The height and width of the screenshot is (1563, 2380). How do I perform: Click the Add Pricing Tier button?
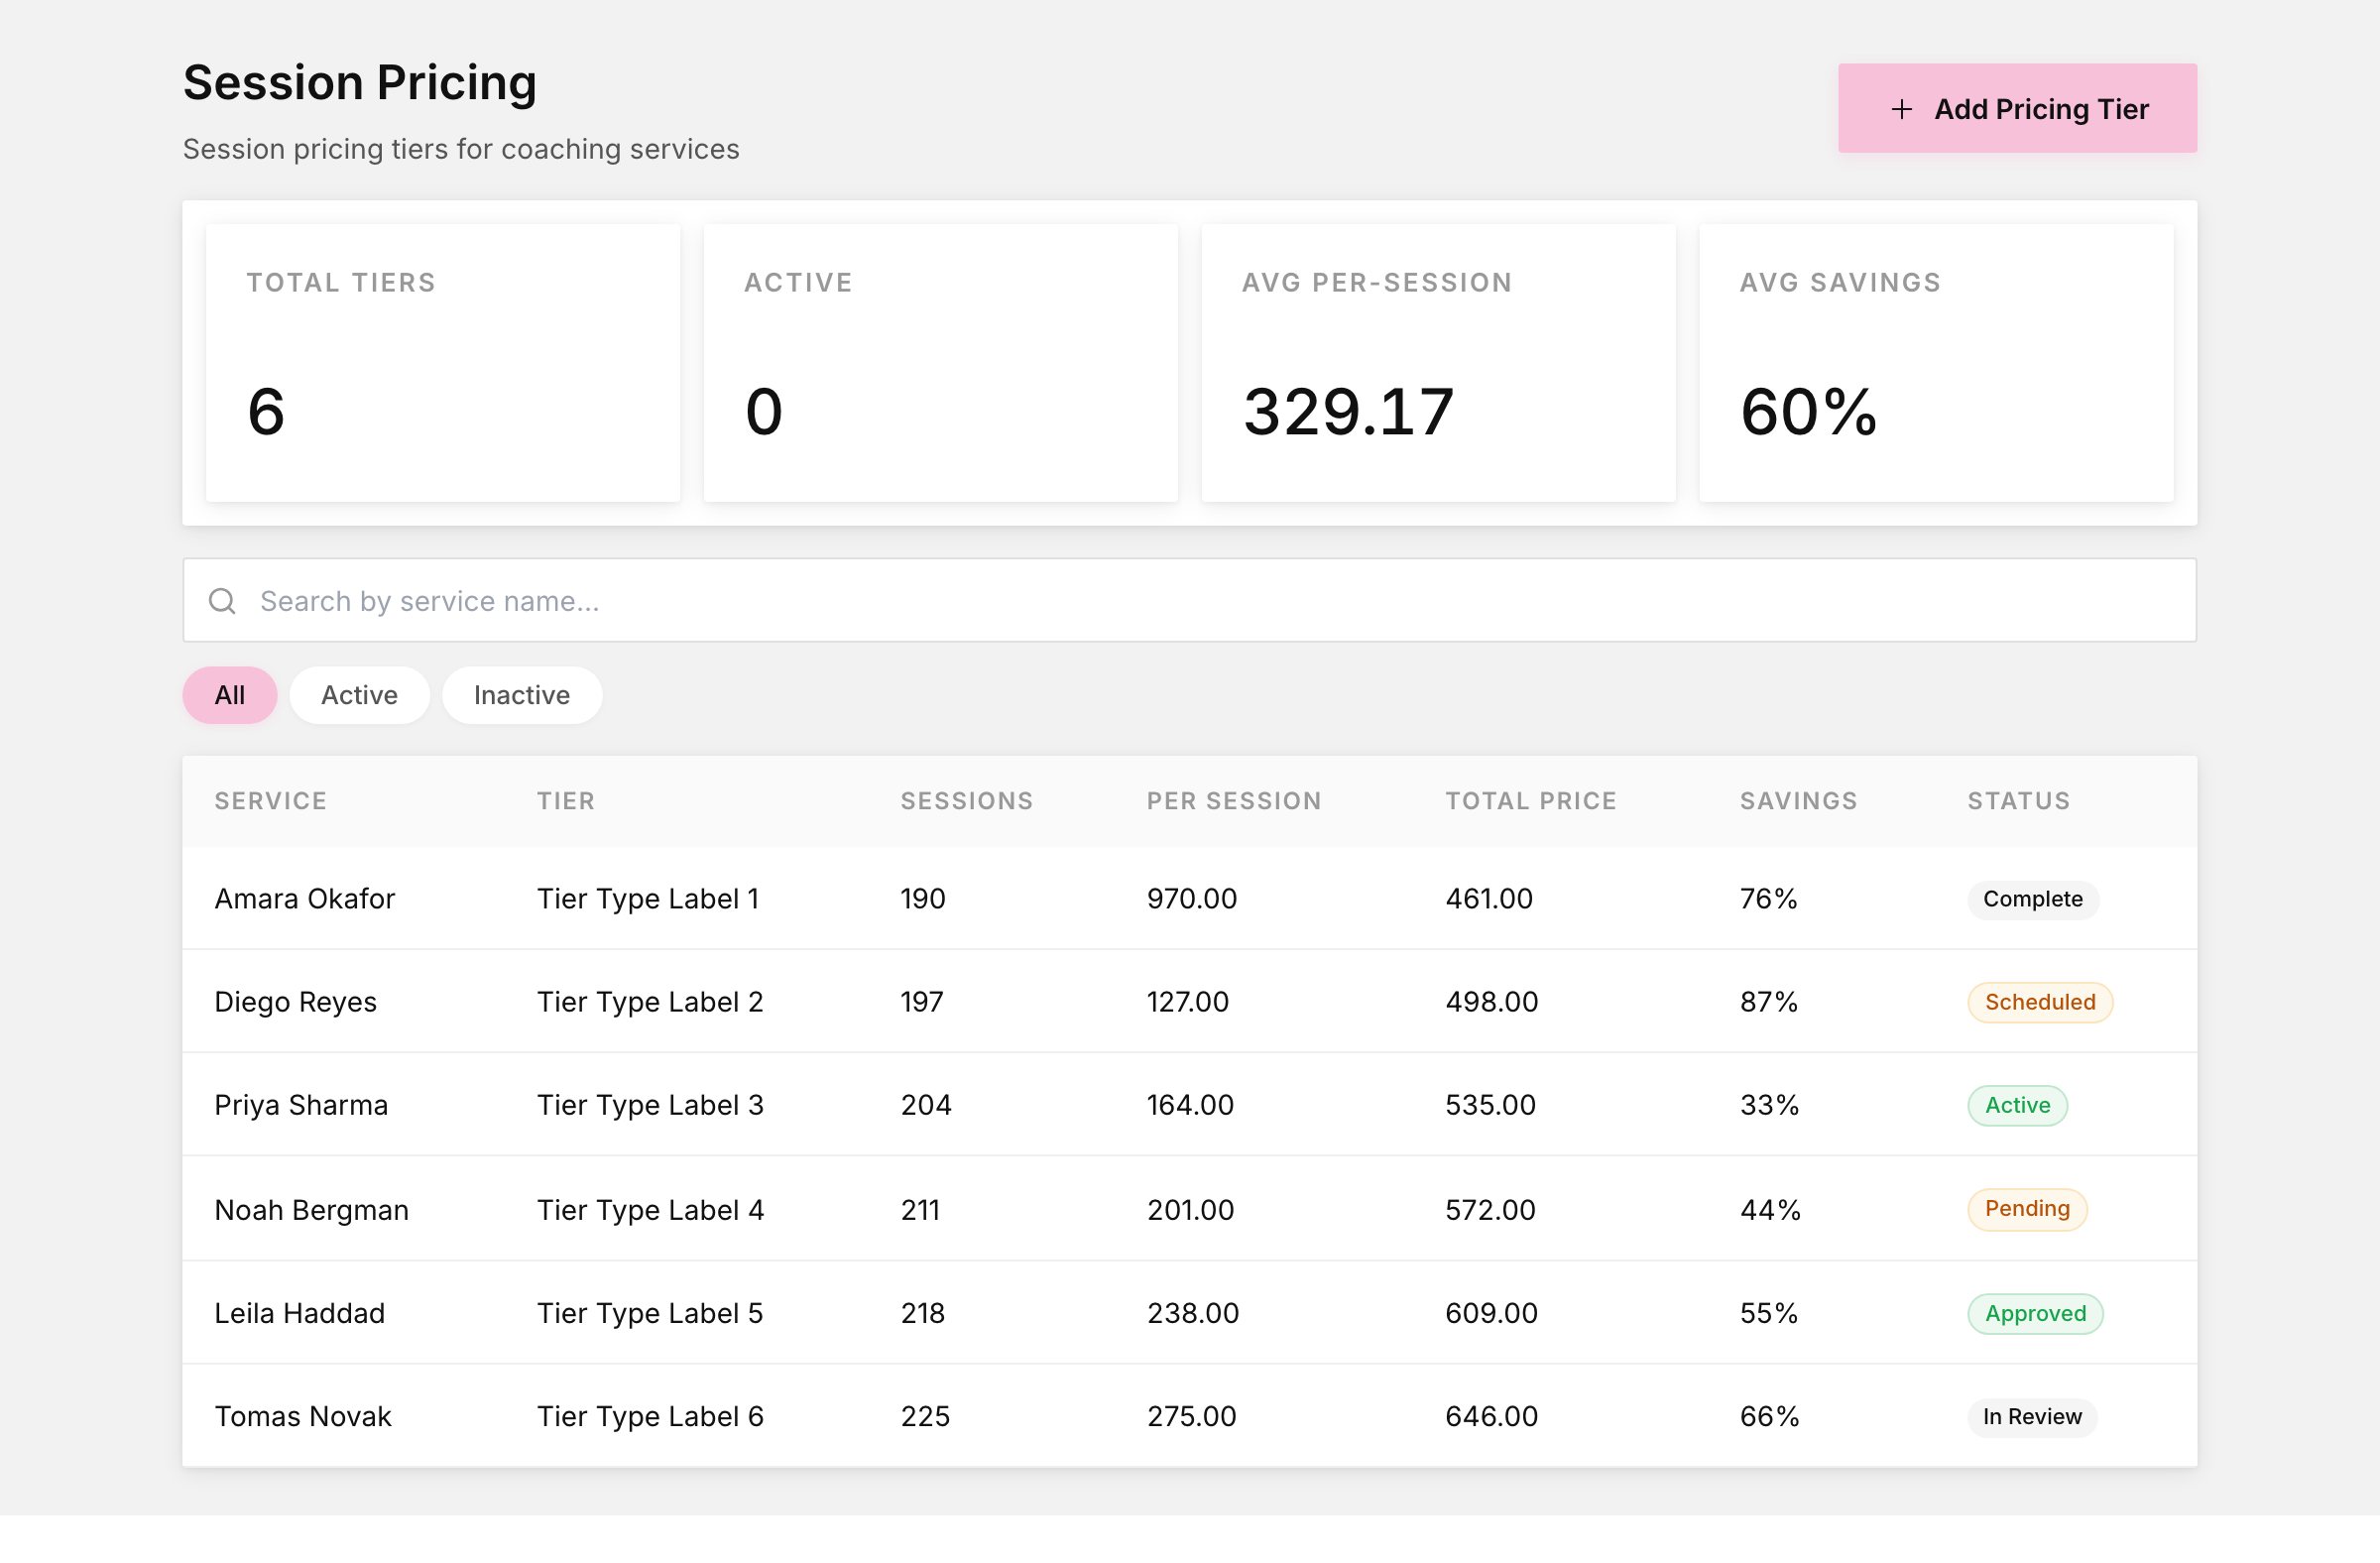coord(2016,108)
